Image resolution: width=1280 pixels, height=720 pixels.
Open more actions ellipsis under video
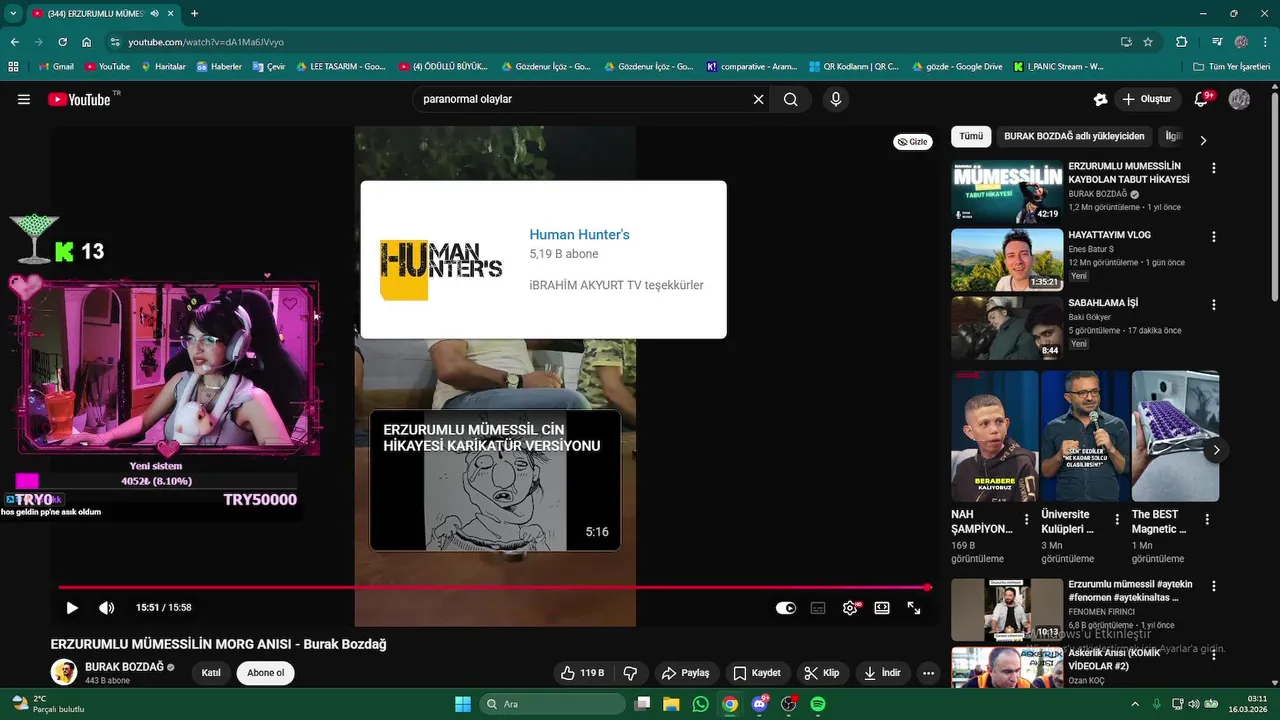[x=928, y=673]
